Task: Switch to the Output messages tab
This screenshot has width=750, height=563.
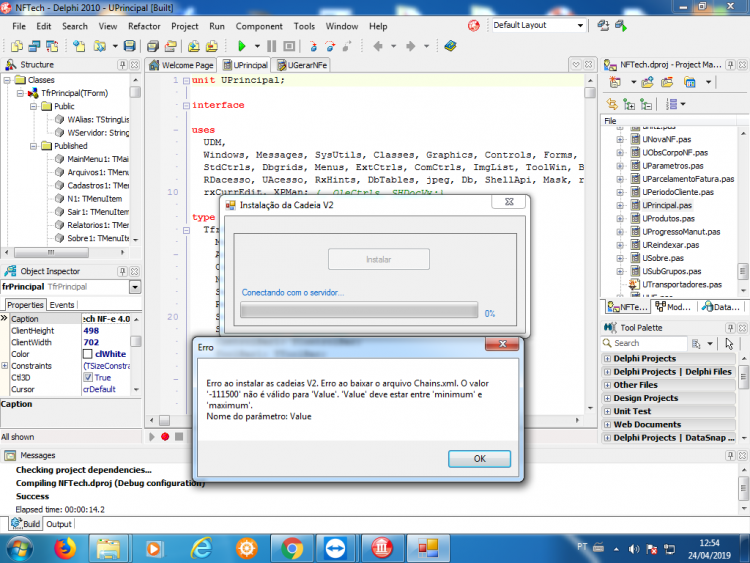Action: [x=59, y=524]
